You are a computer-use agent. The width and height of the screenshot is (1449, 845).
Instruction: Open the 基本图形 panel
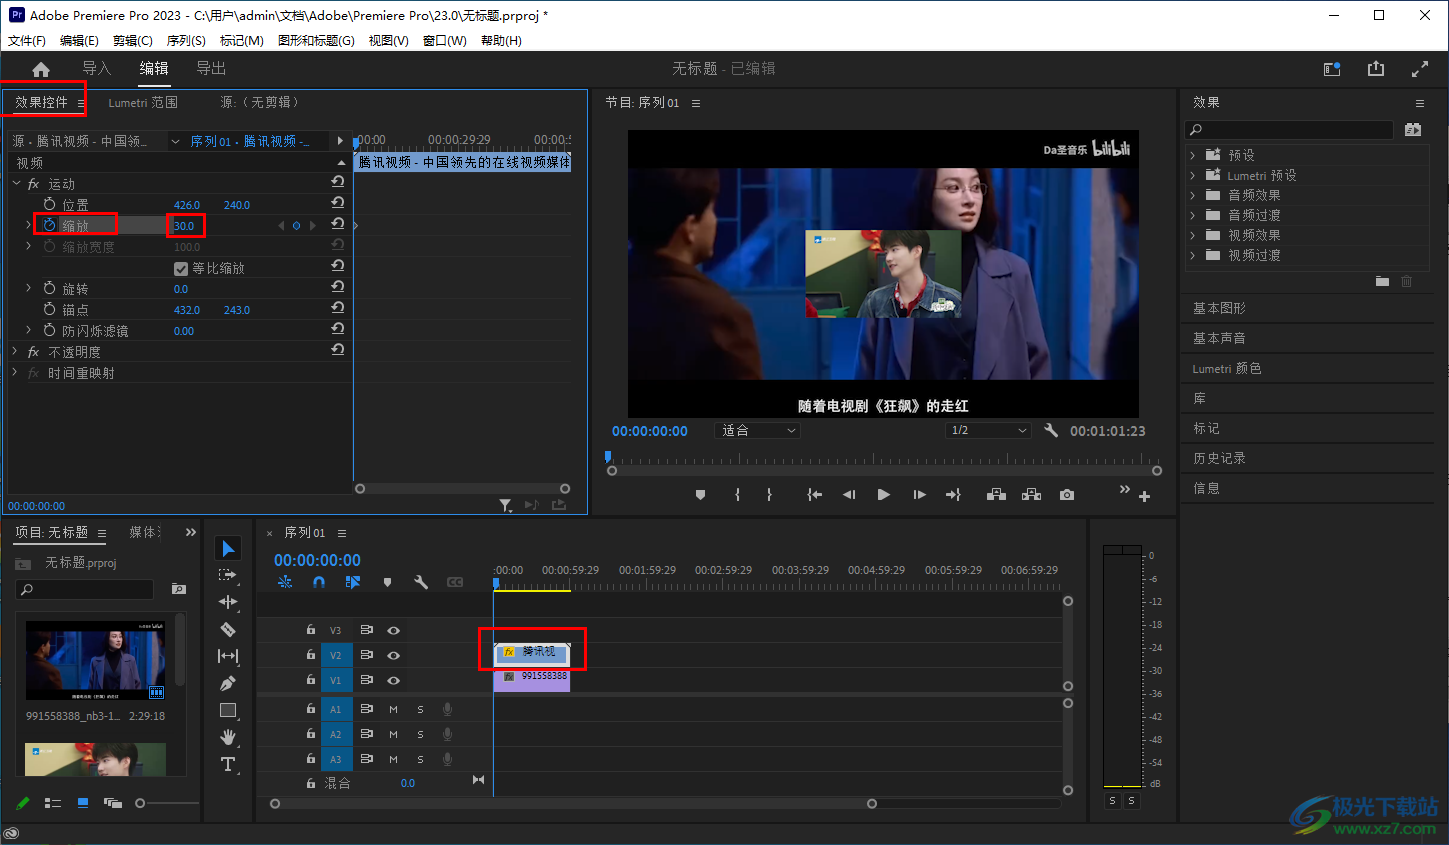point(1219,308)
